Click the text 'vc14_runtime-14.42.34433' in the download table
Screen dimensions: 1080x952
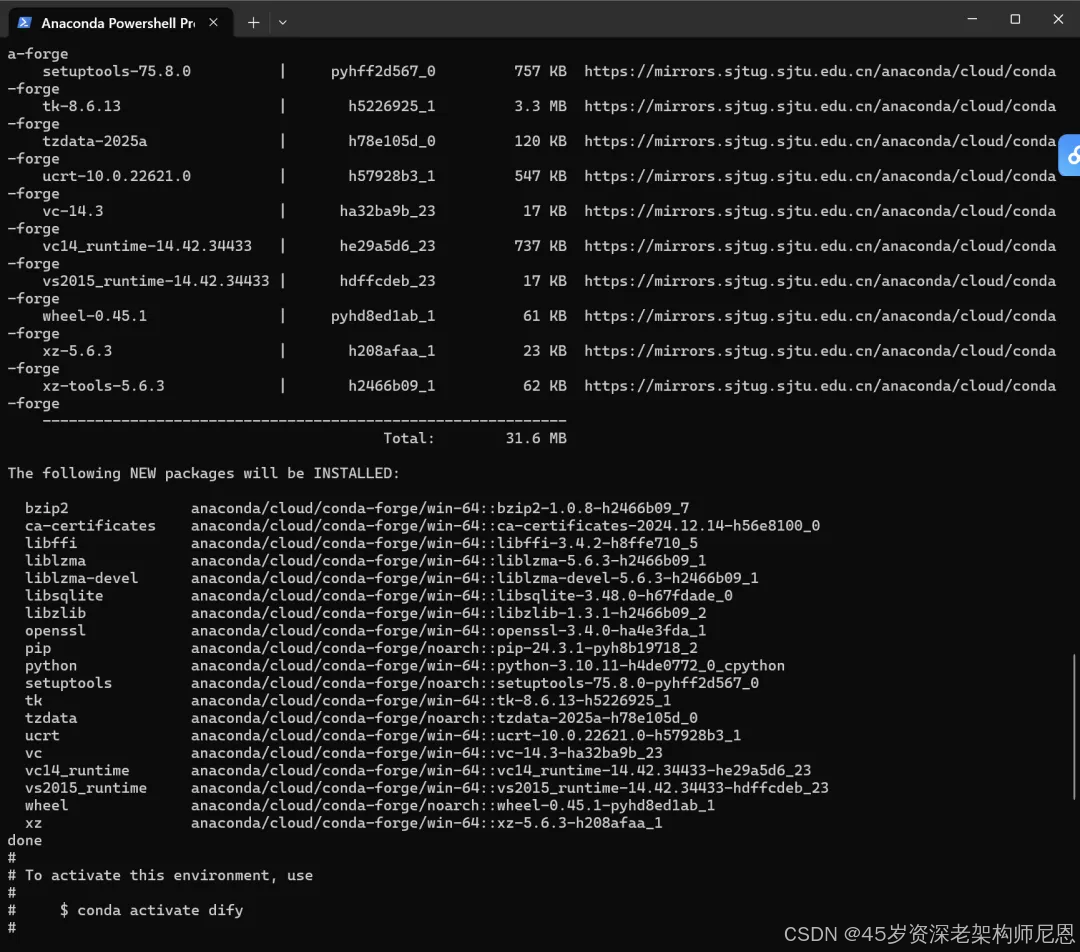coord(147,246)
